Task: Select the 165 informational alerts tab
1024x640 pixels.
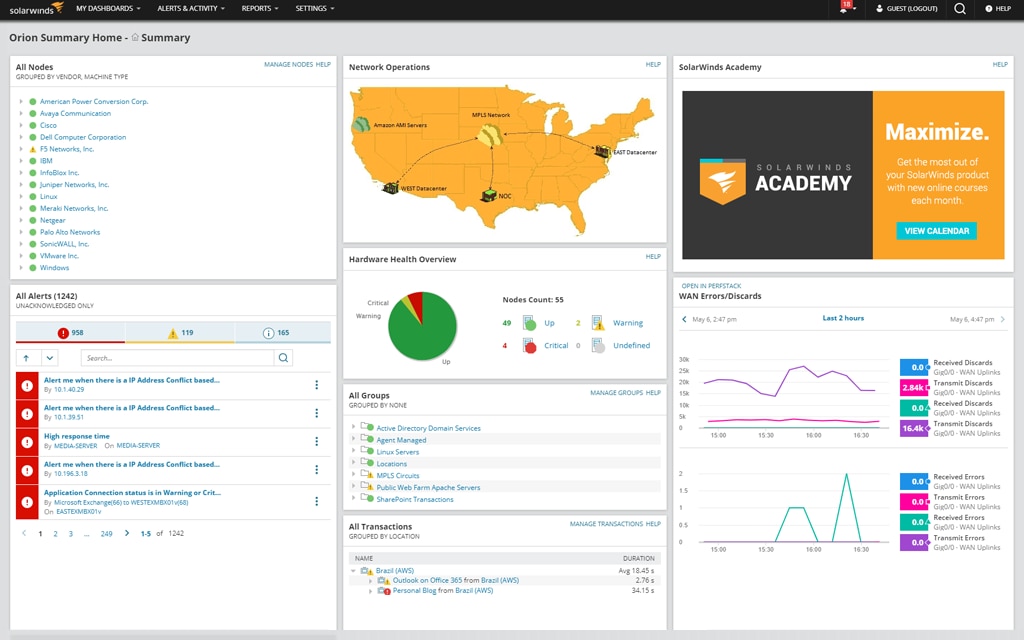Action: tap(282, 332)
